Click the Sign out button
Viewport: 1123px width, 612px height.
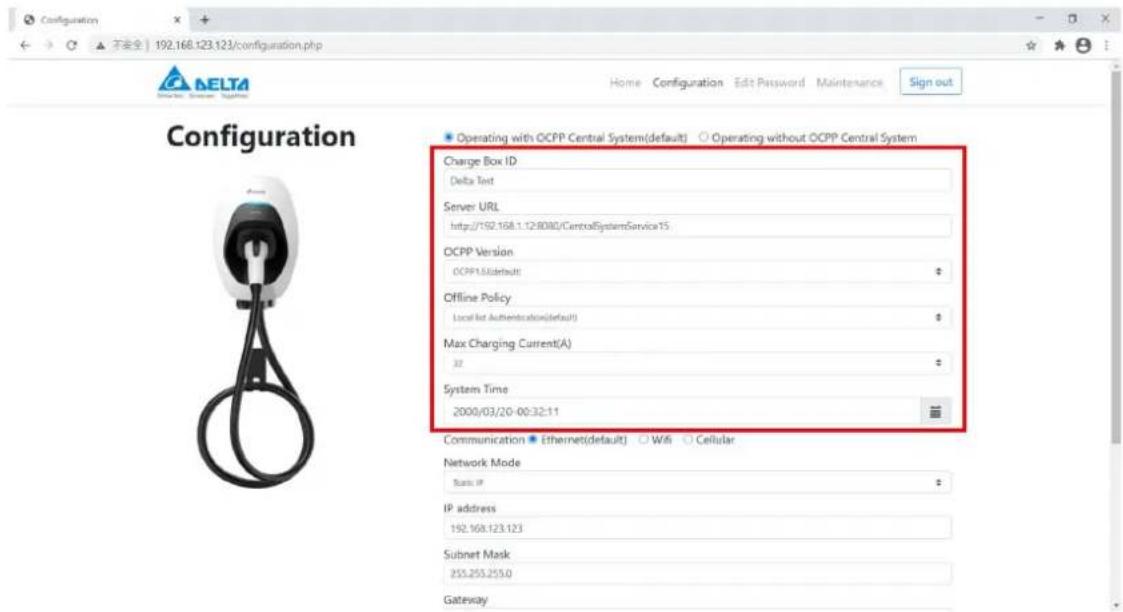click(x=930, y=82)
